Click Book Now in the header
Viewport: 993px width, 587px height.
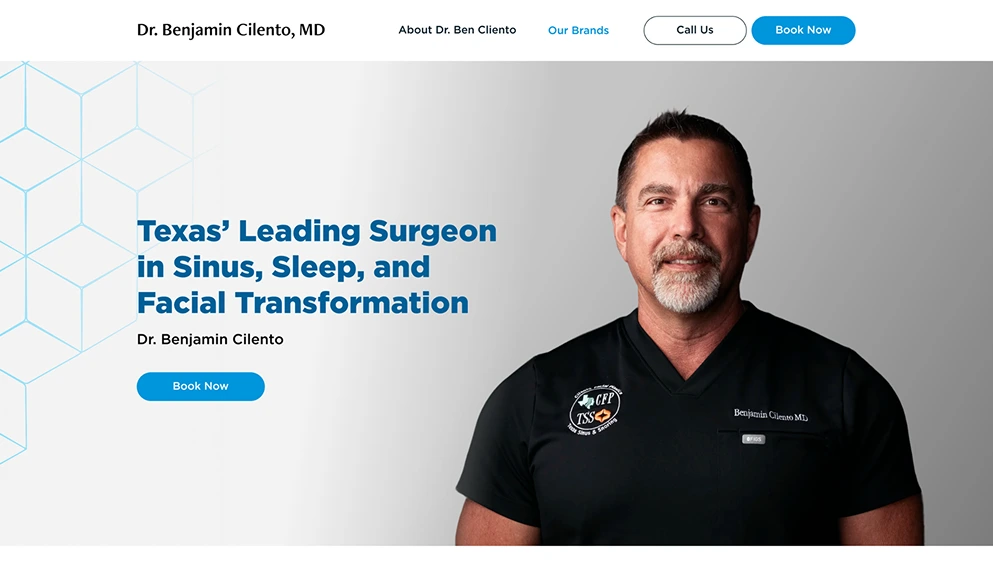click(x=803, y=30)
